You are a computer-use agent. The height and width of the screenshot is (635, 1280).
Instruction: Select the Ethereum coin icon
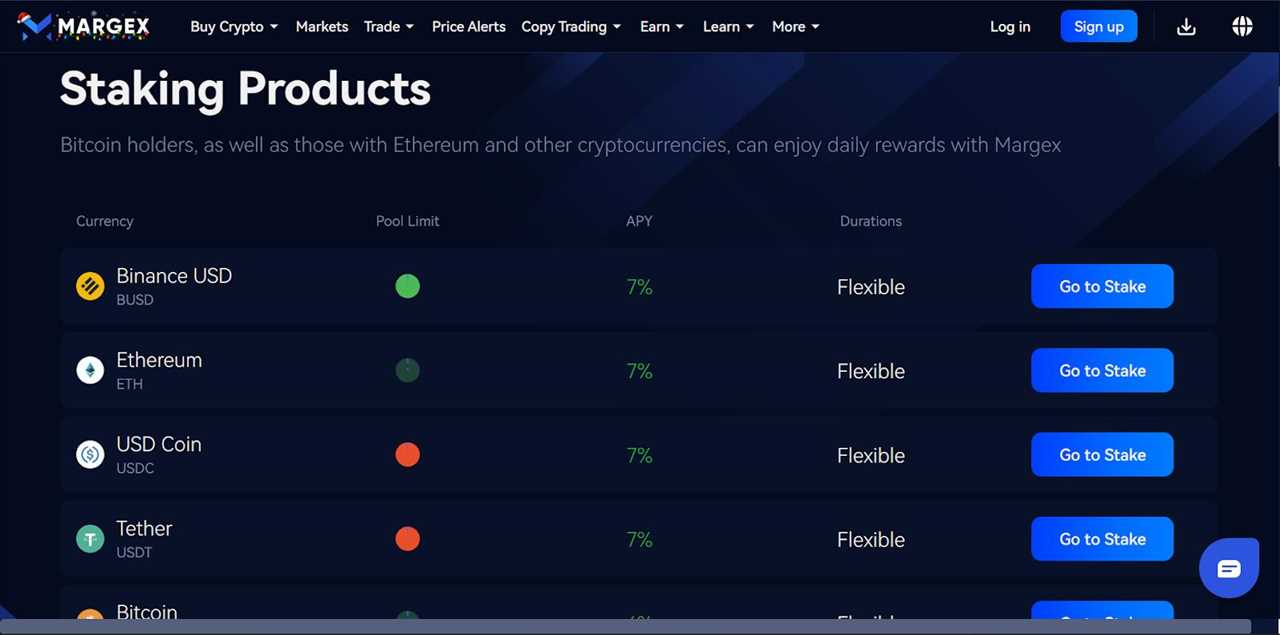pos(90,369)
